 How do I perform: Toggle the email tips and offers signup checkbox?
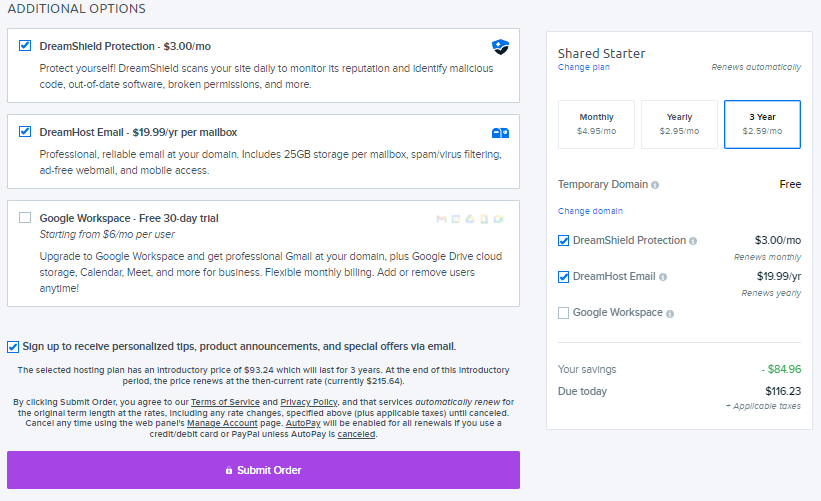[13, 347]
